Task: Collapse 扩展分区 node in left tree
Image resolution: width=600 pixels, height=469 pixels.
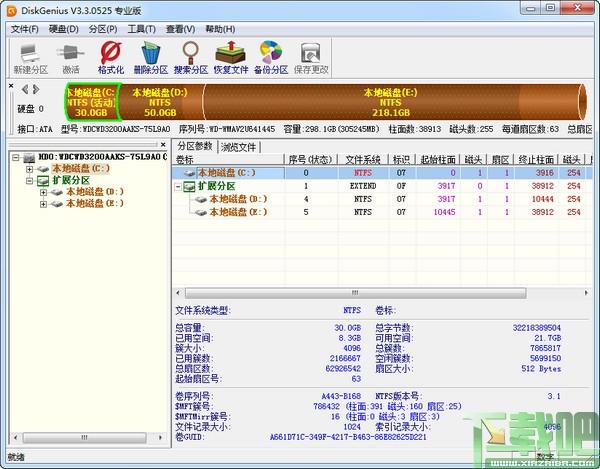Action: [29, 181]
